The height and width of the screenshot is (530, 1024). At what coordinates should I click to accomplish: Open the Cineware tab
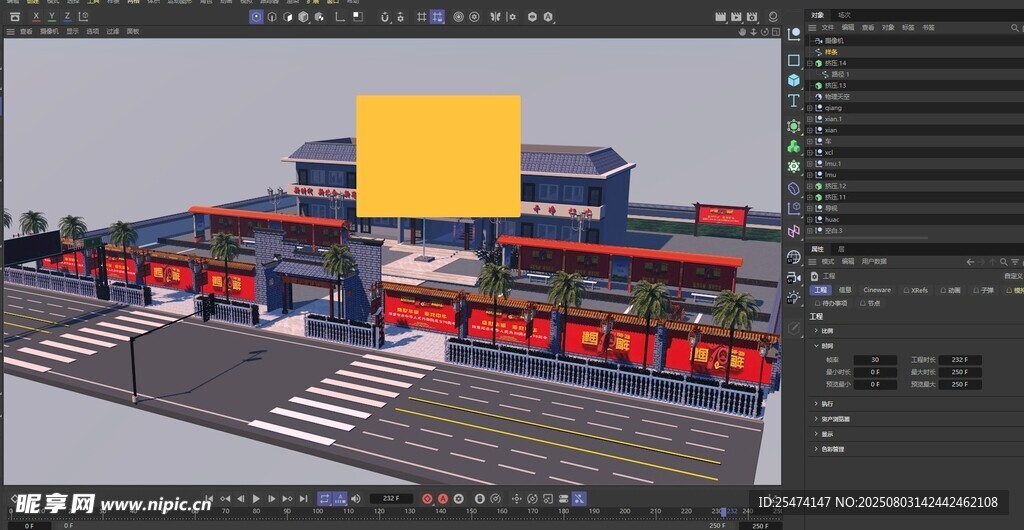coord(876,290)
